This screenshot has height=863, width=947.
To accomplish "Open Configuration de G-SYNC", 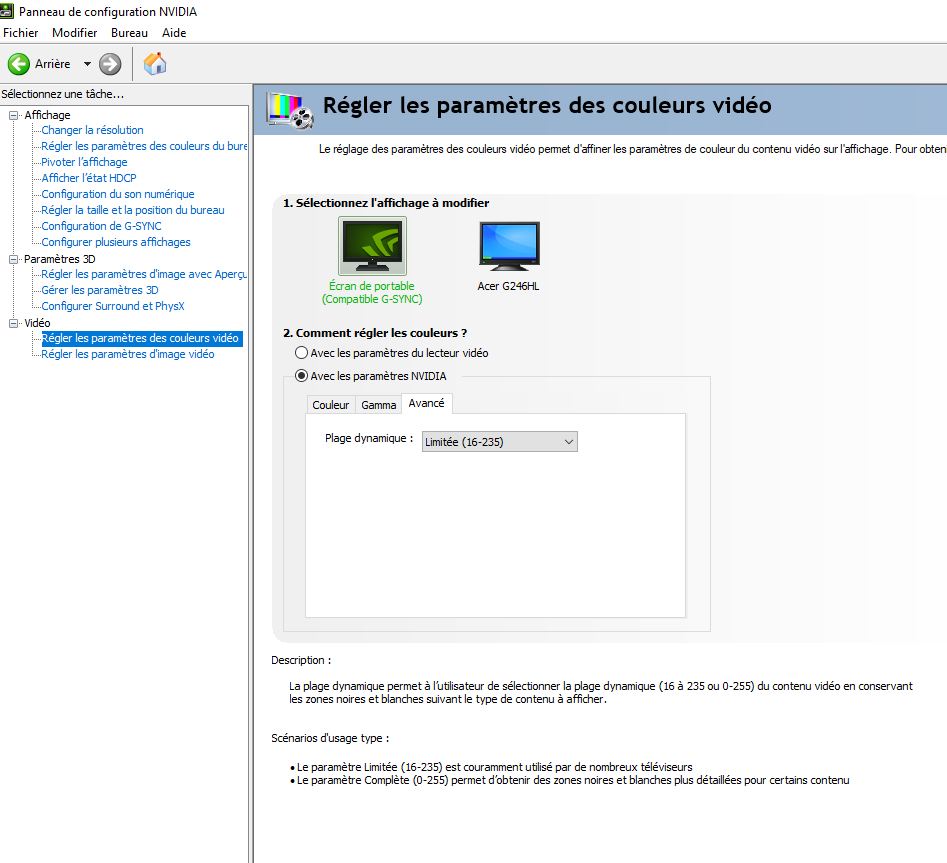I will coord(101,226).
